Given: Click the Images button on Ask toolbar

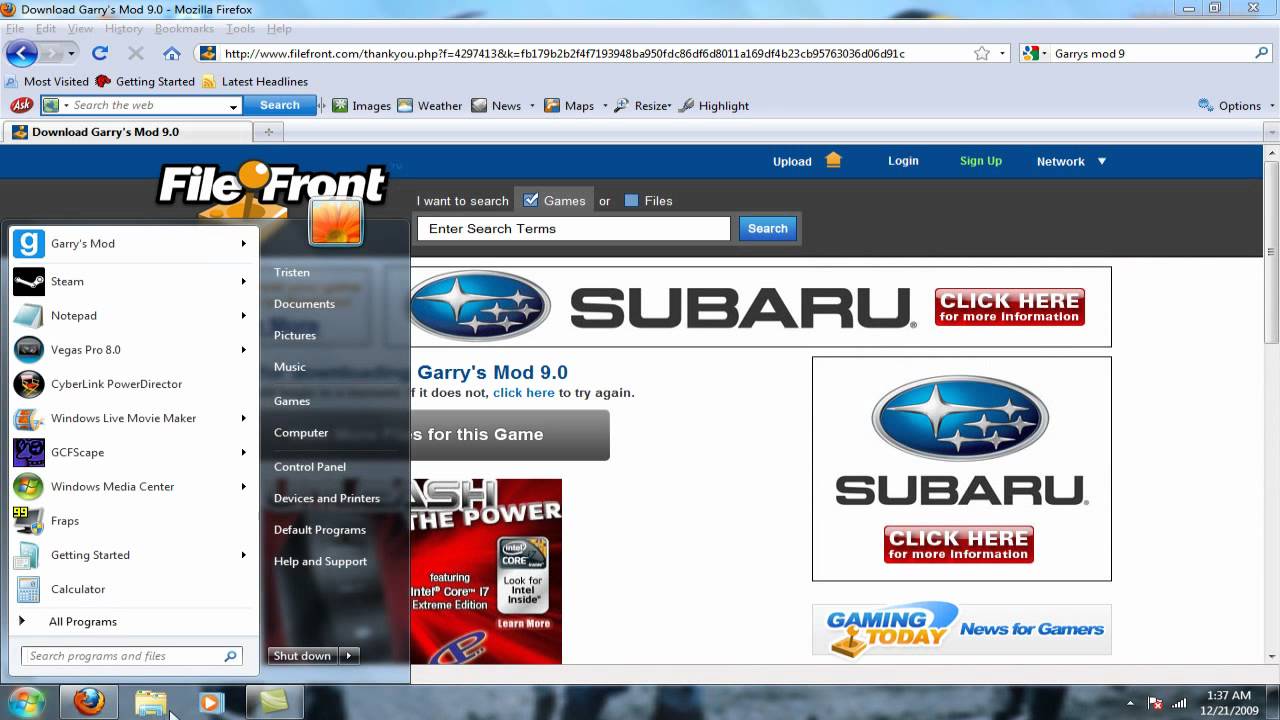Looking at the screenshot, I should tap(361, 105).
